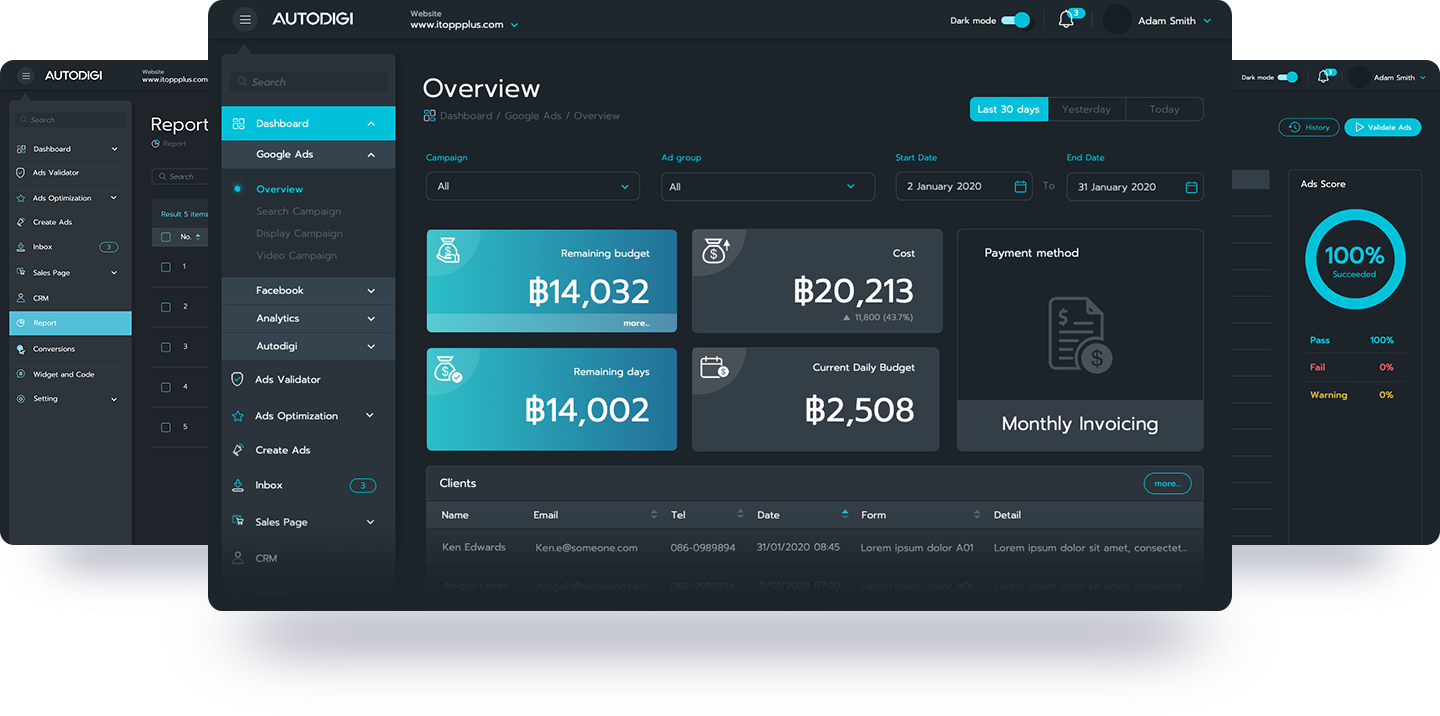
Task: Toggle Dark mode switch in right back window
Action: click(1288, 77)
